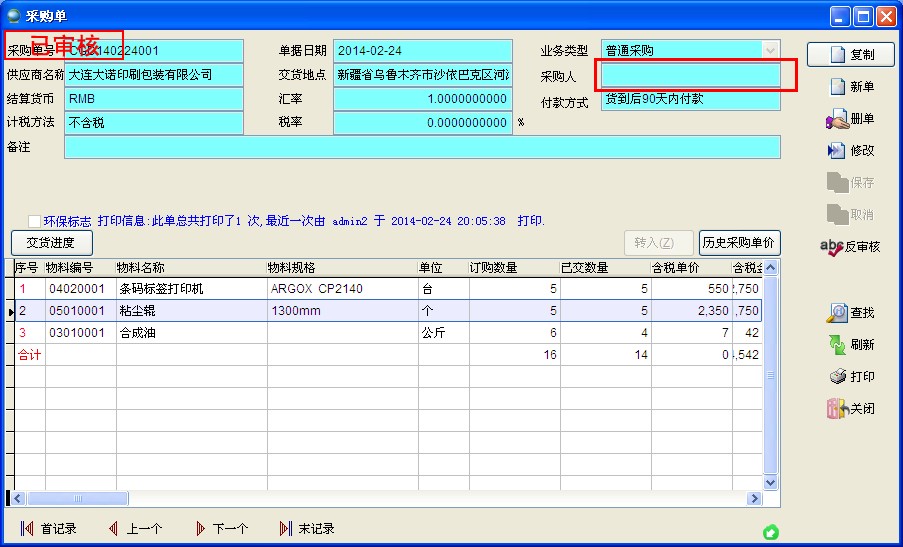Open search with the 查找 button
The image size is (903, 547).
point(850,313)
